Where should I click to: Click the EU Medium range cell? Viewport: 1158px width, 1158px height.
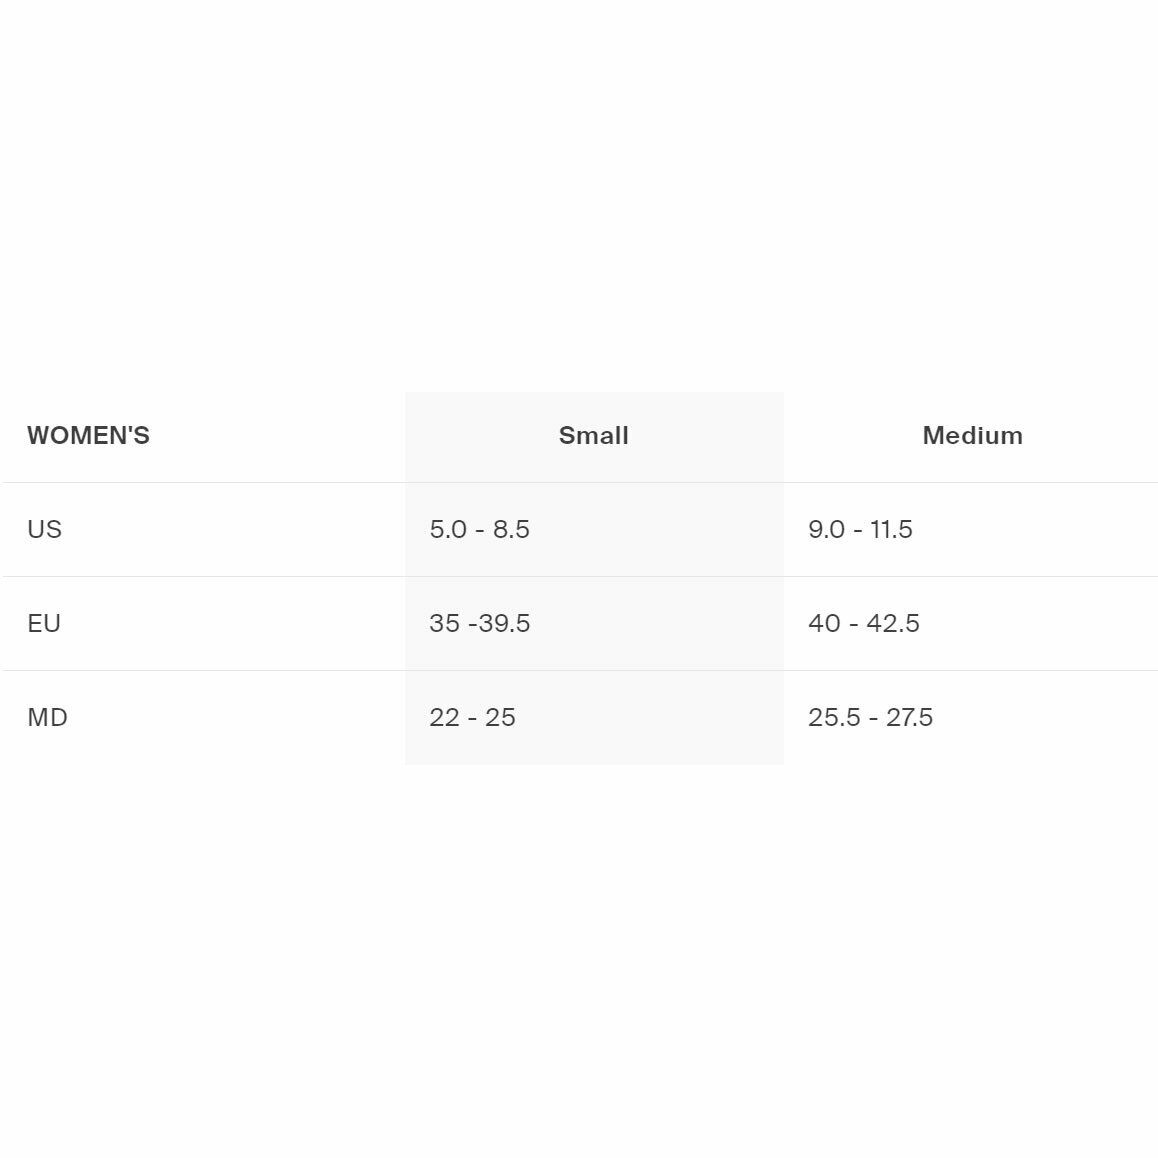(x=863, y=623)
